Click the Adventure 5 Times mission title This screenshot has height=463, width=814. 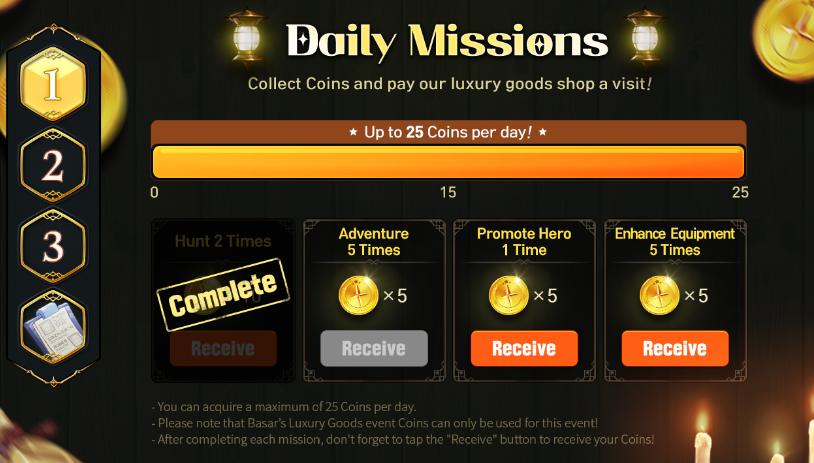tap(374, 242)
